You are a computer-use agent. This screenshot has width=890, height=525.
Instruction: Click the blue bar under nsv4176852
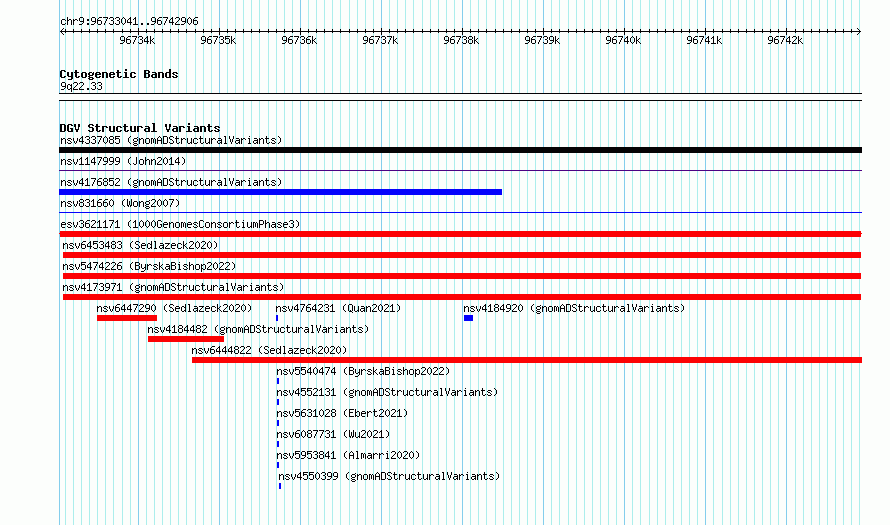point(280,192)
